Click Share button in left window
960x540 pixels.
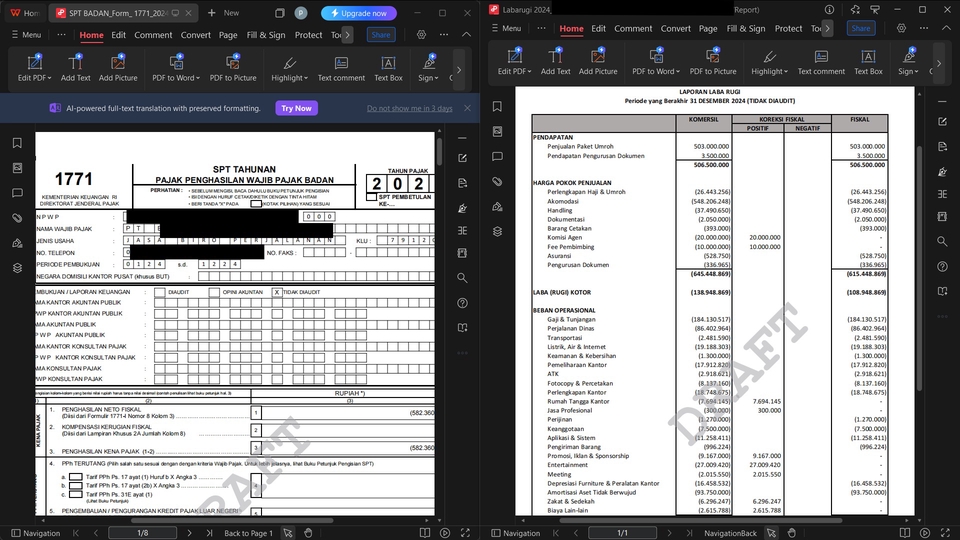381,35
